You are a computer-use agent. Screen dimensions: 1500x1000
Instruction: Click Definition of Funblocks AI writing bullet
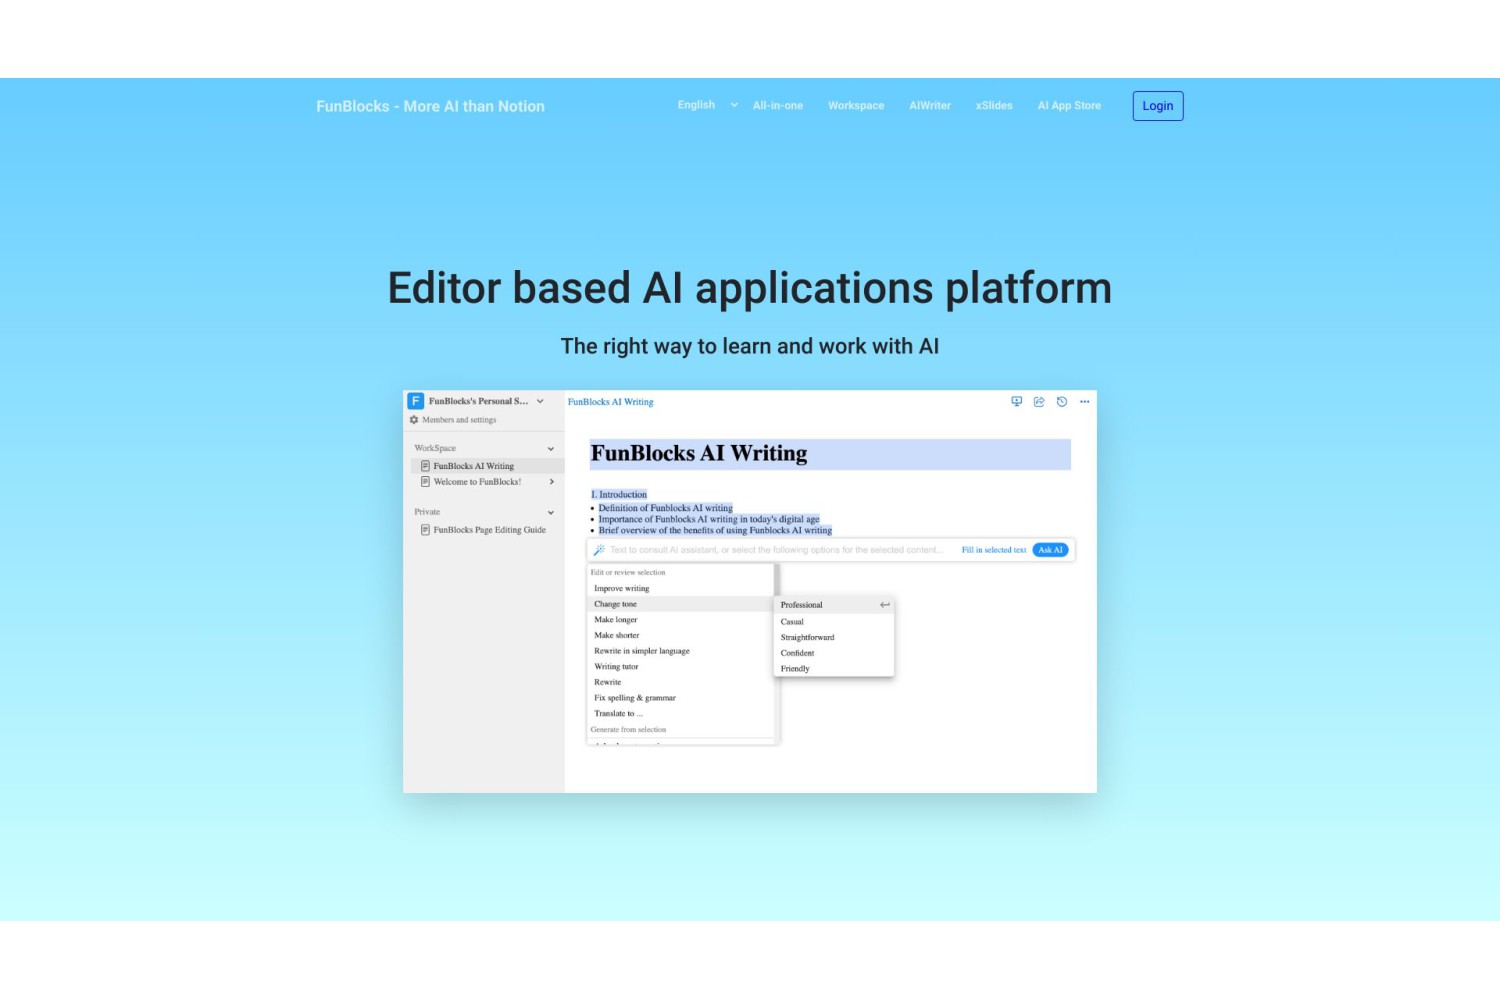click(665, 508)
